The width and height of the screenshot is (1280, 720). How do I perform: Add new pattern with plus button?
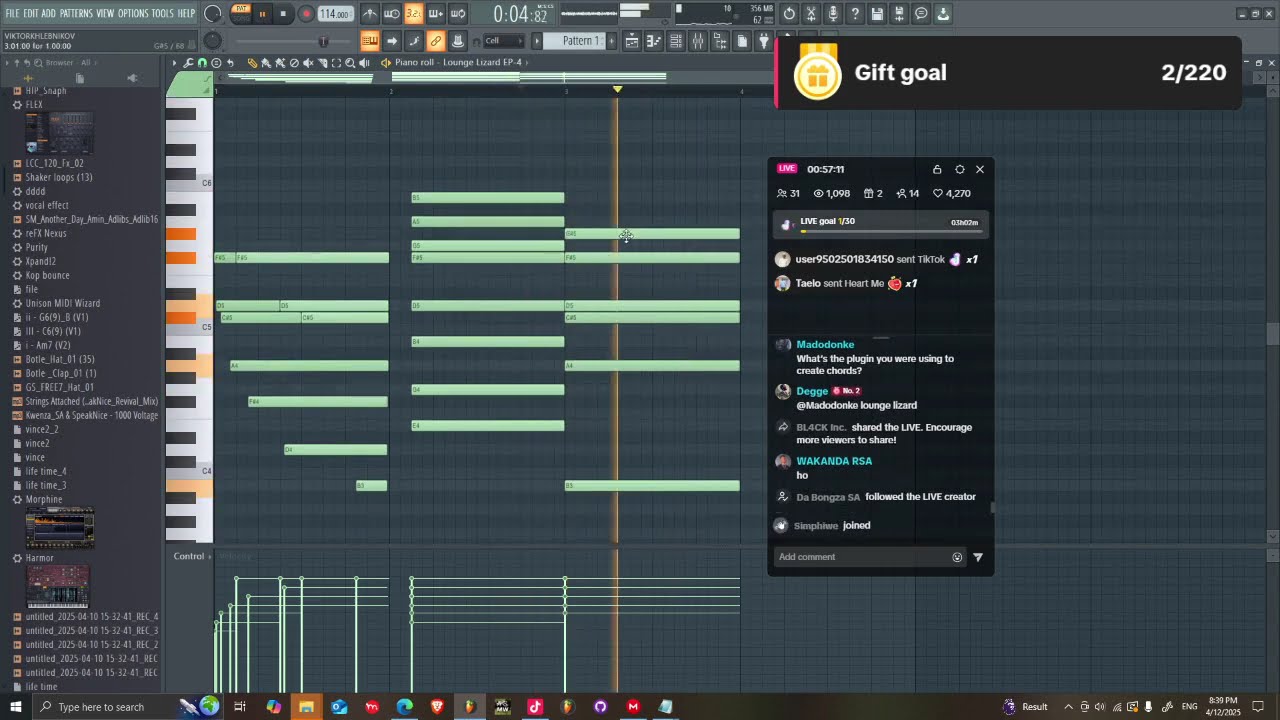pyautogui.click(x=611, y=41)
